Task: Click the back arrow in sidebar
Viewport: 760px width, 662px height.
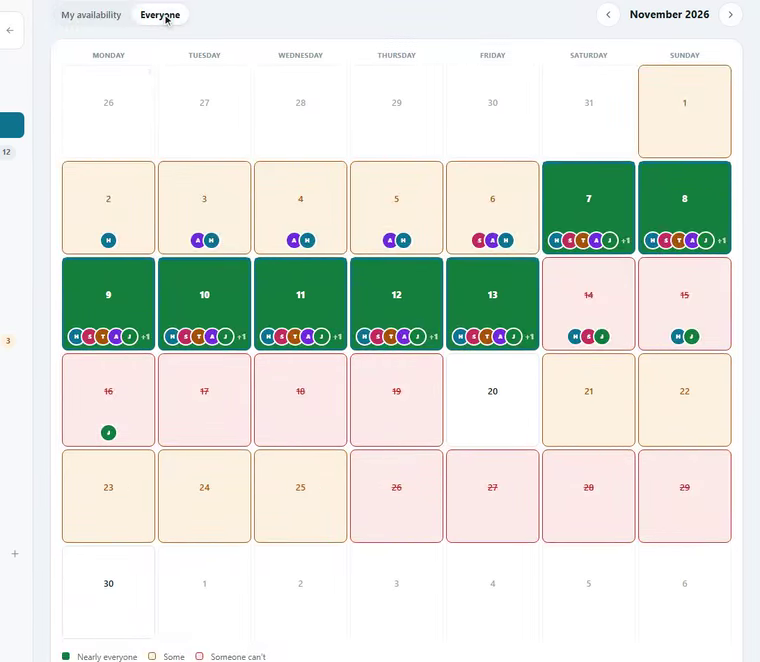Action: pos(10,30)
